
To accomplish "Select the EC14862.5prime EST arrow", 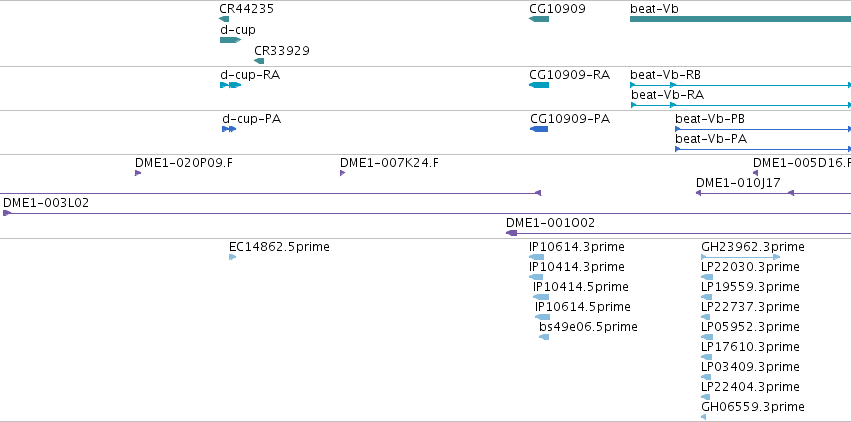I will (x=232, y=257).
